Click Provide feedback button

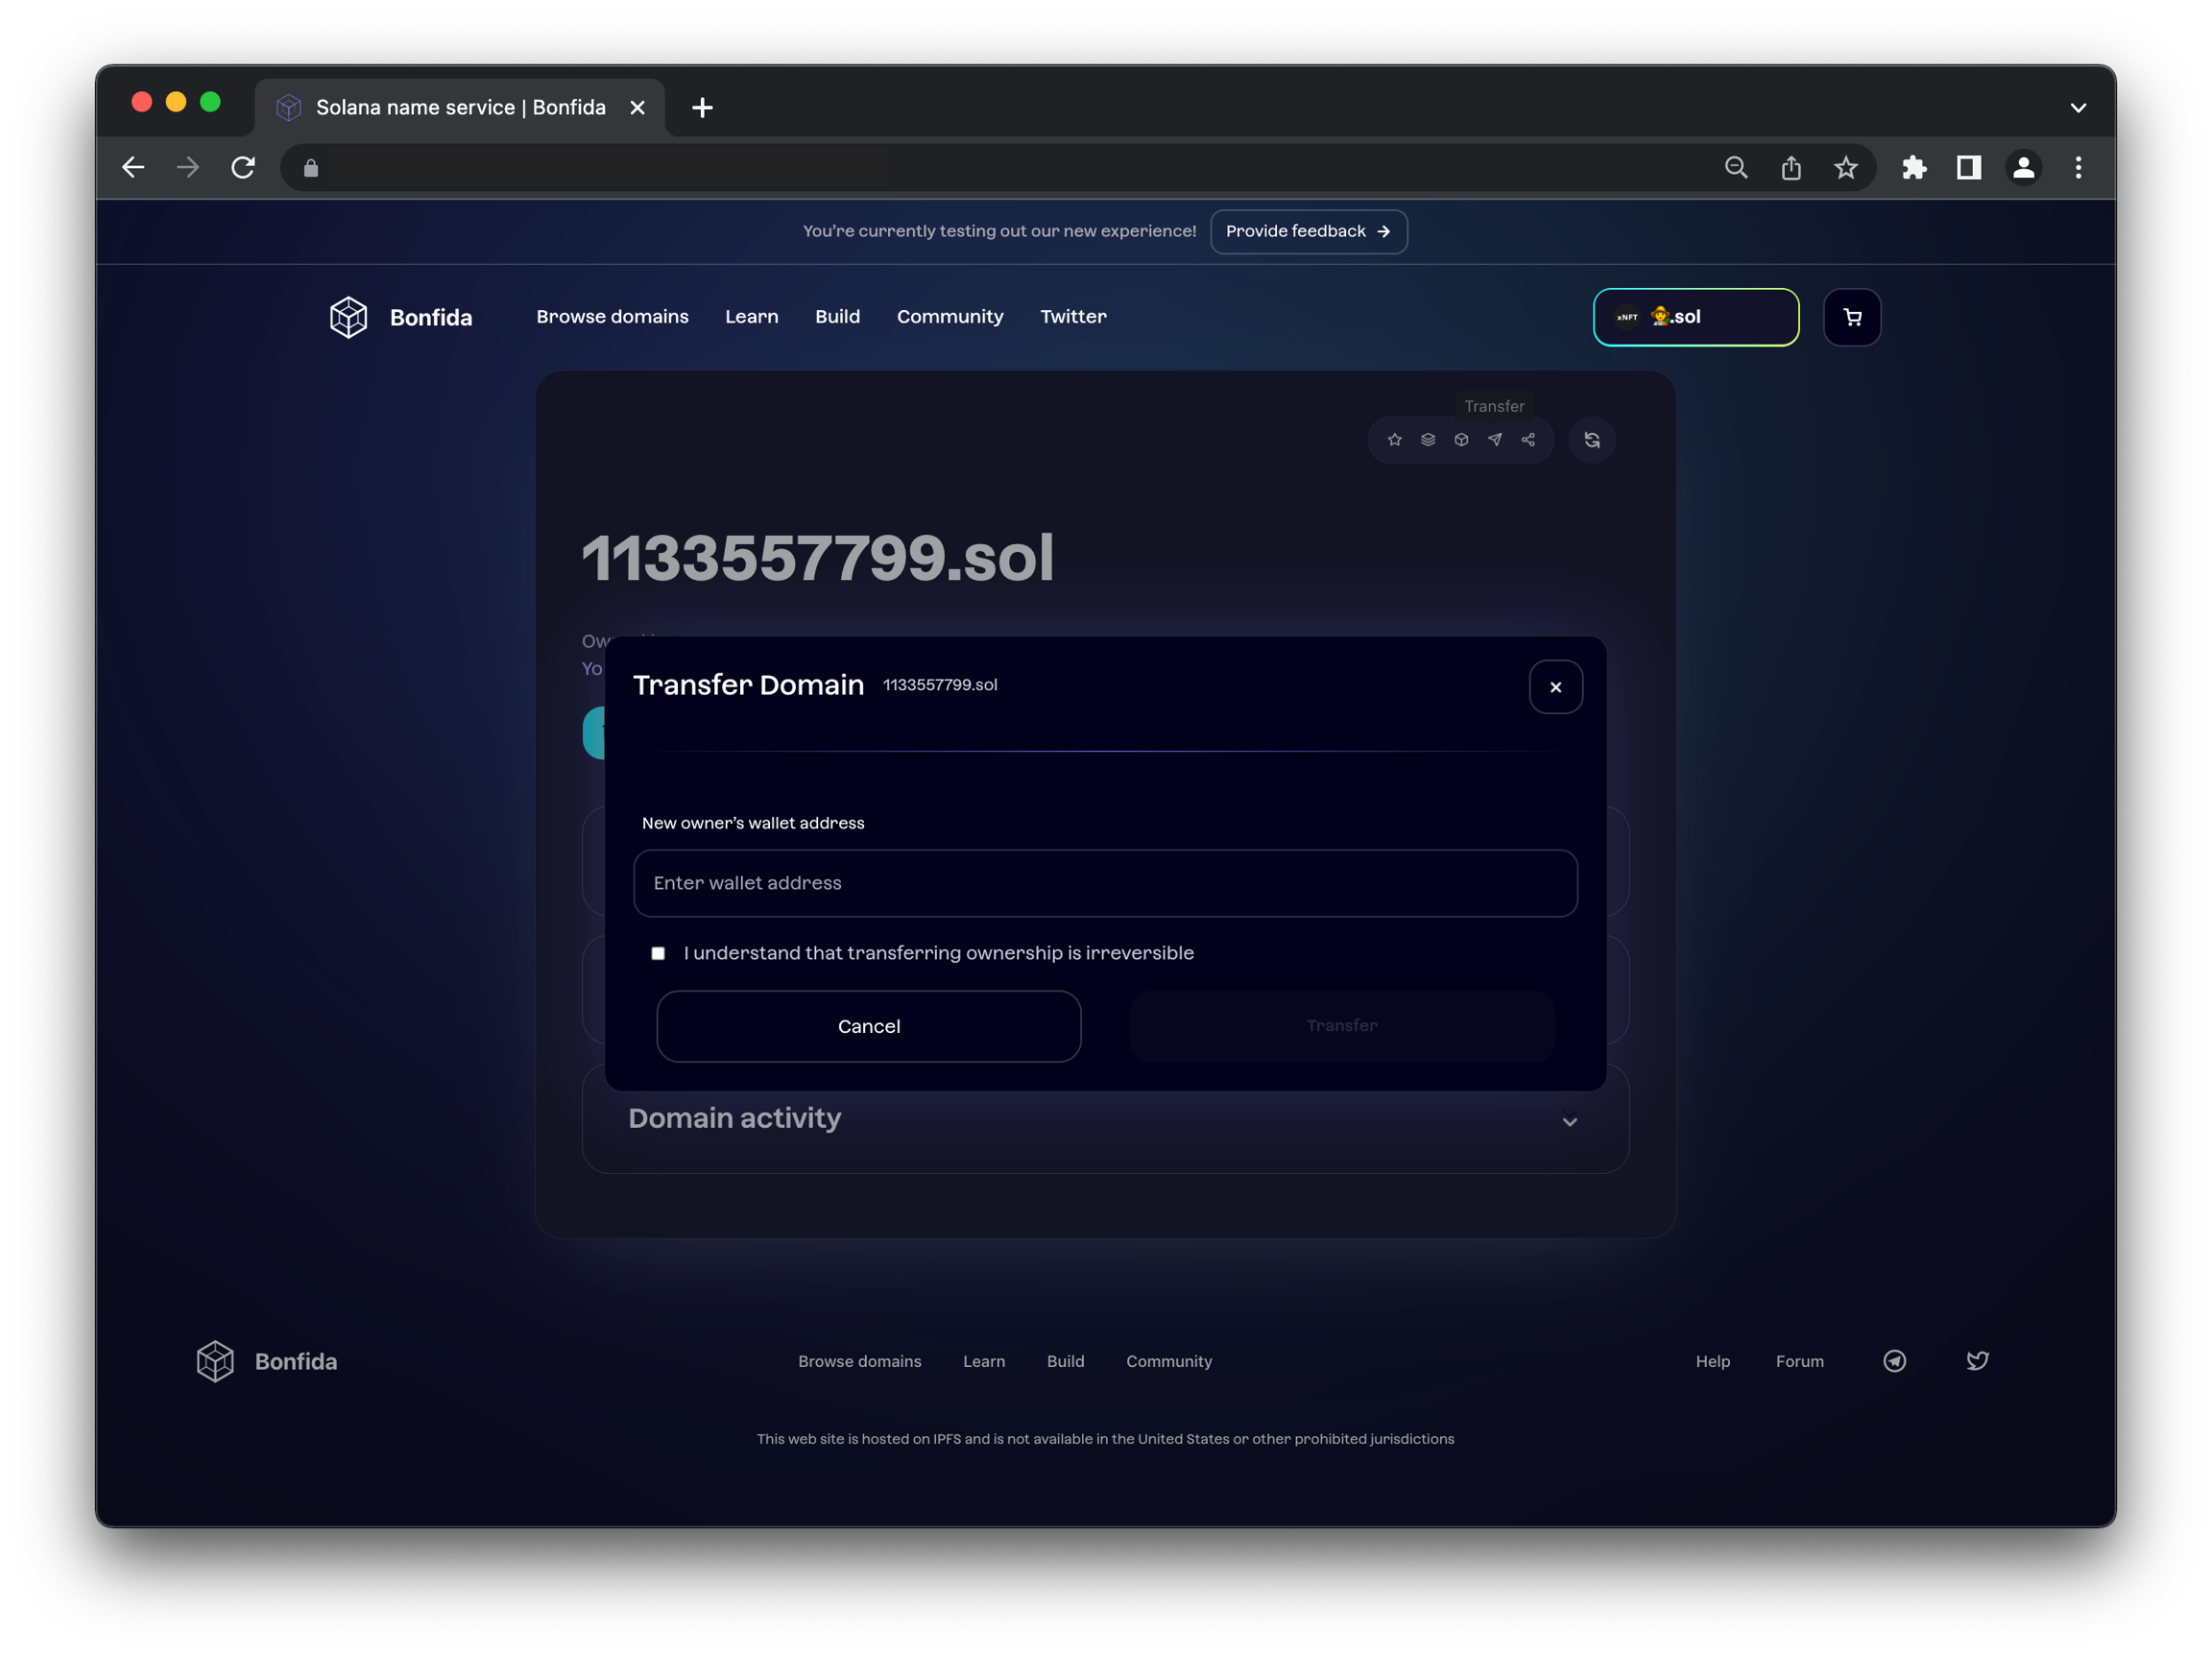click(1308, 232)
